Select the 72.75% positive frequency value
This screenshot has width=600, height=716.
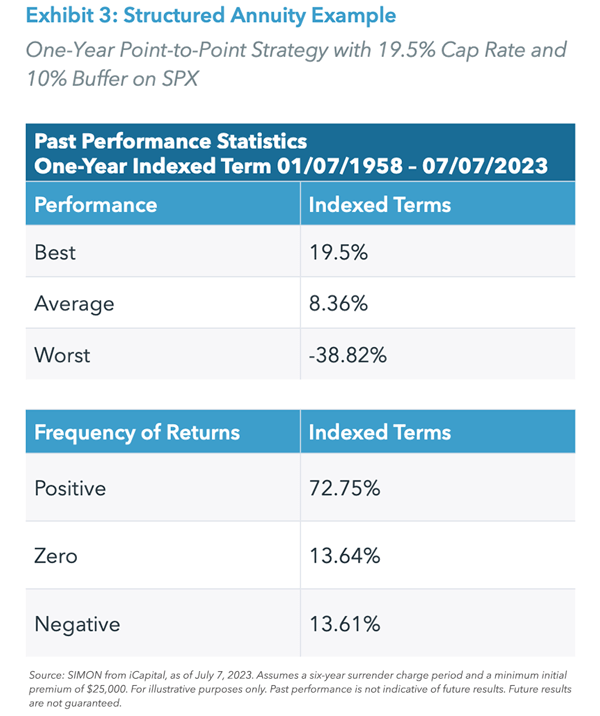(345, 489)
